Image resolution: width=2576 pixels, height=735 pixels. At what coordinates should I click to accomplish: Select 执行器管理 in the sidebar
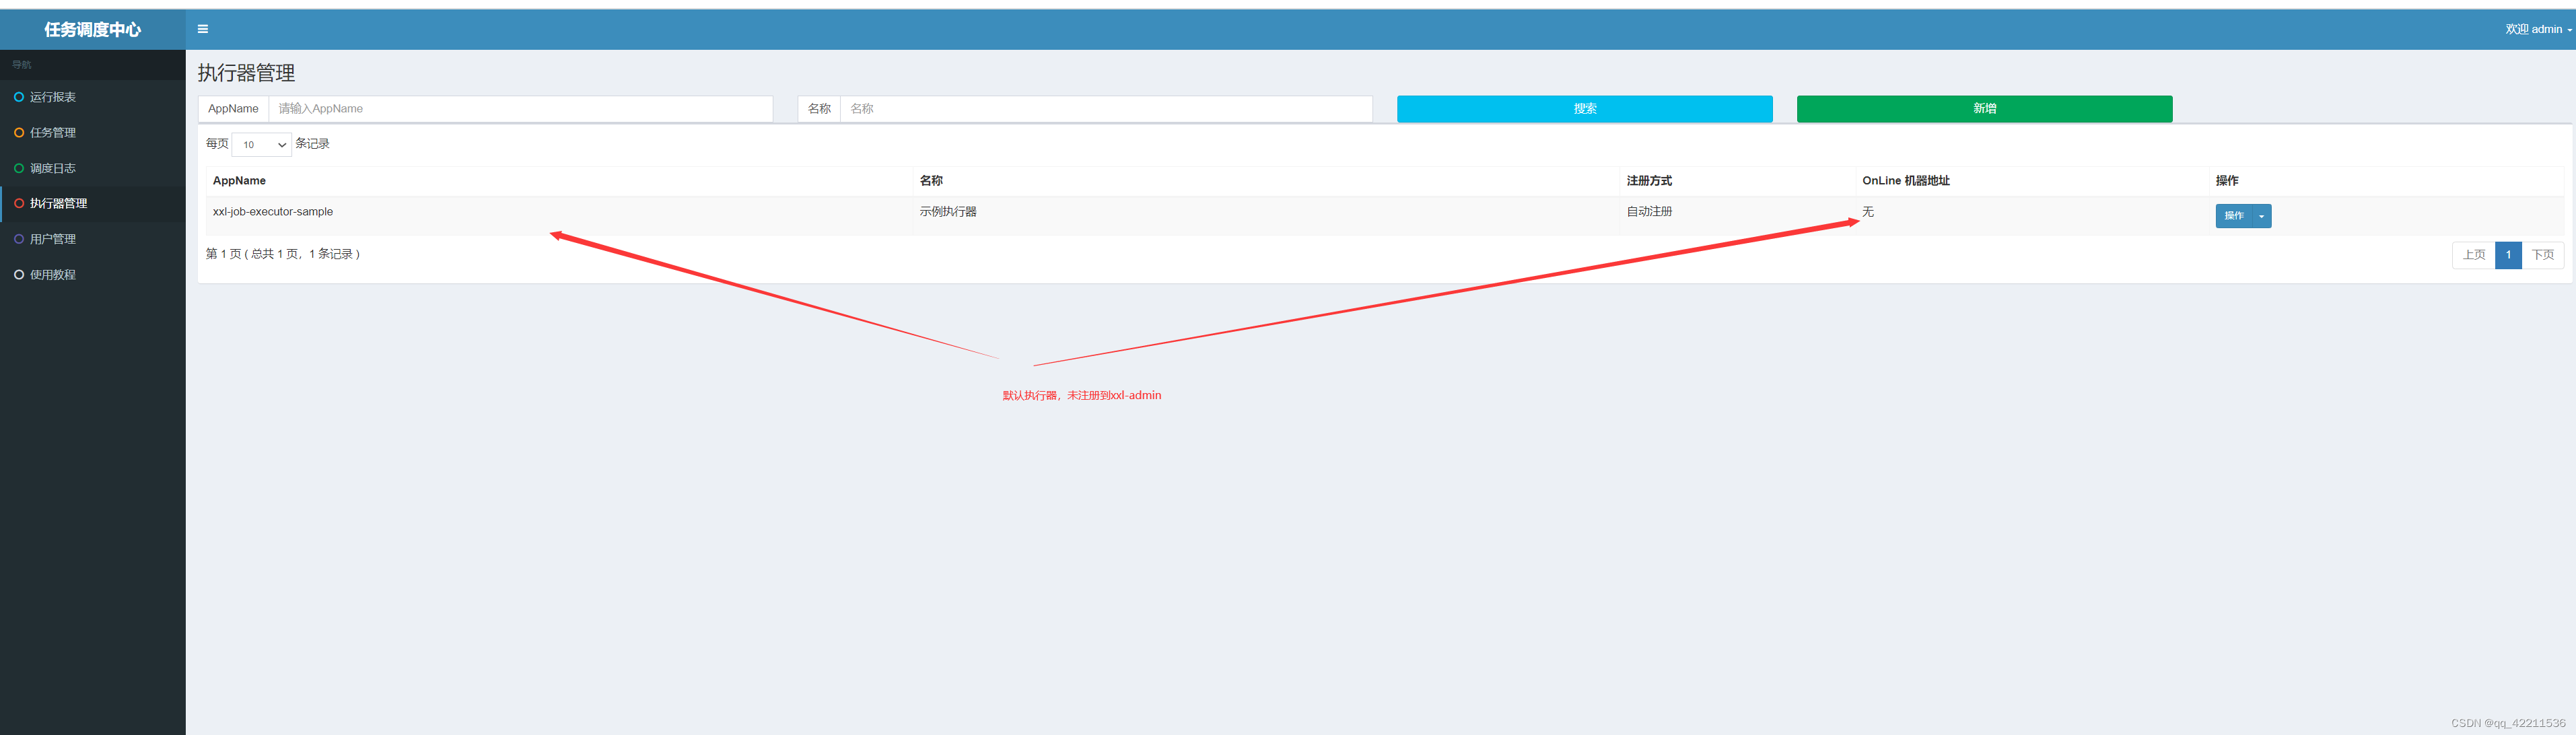coord(93,203)
